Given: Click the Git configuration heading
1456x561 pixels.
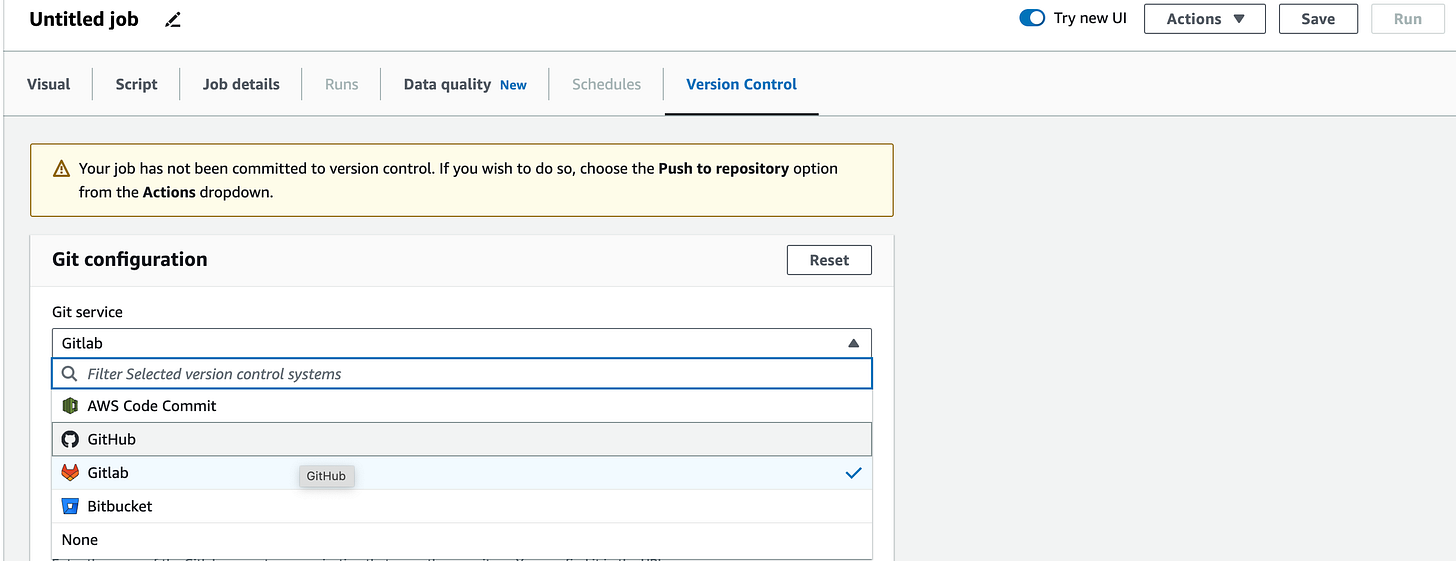Looking at the screenshot, I should click(130, 259).
